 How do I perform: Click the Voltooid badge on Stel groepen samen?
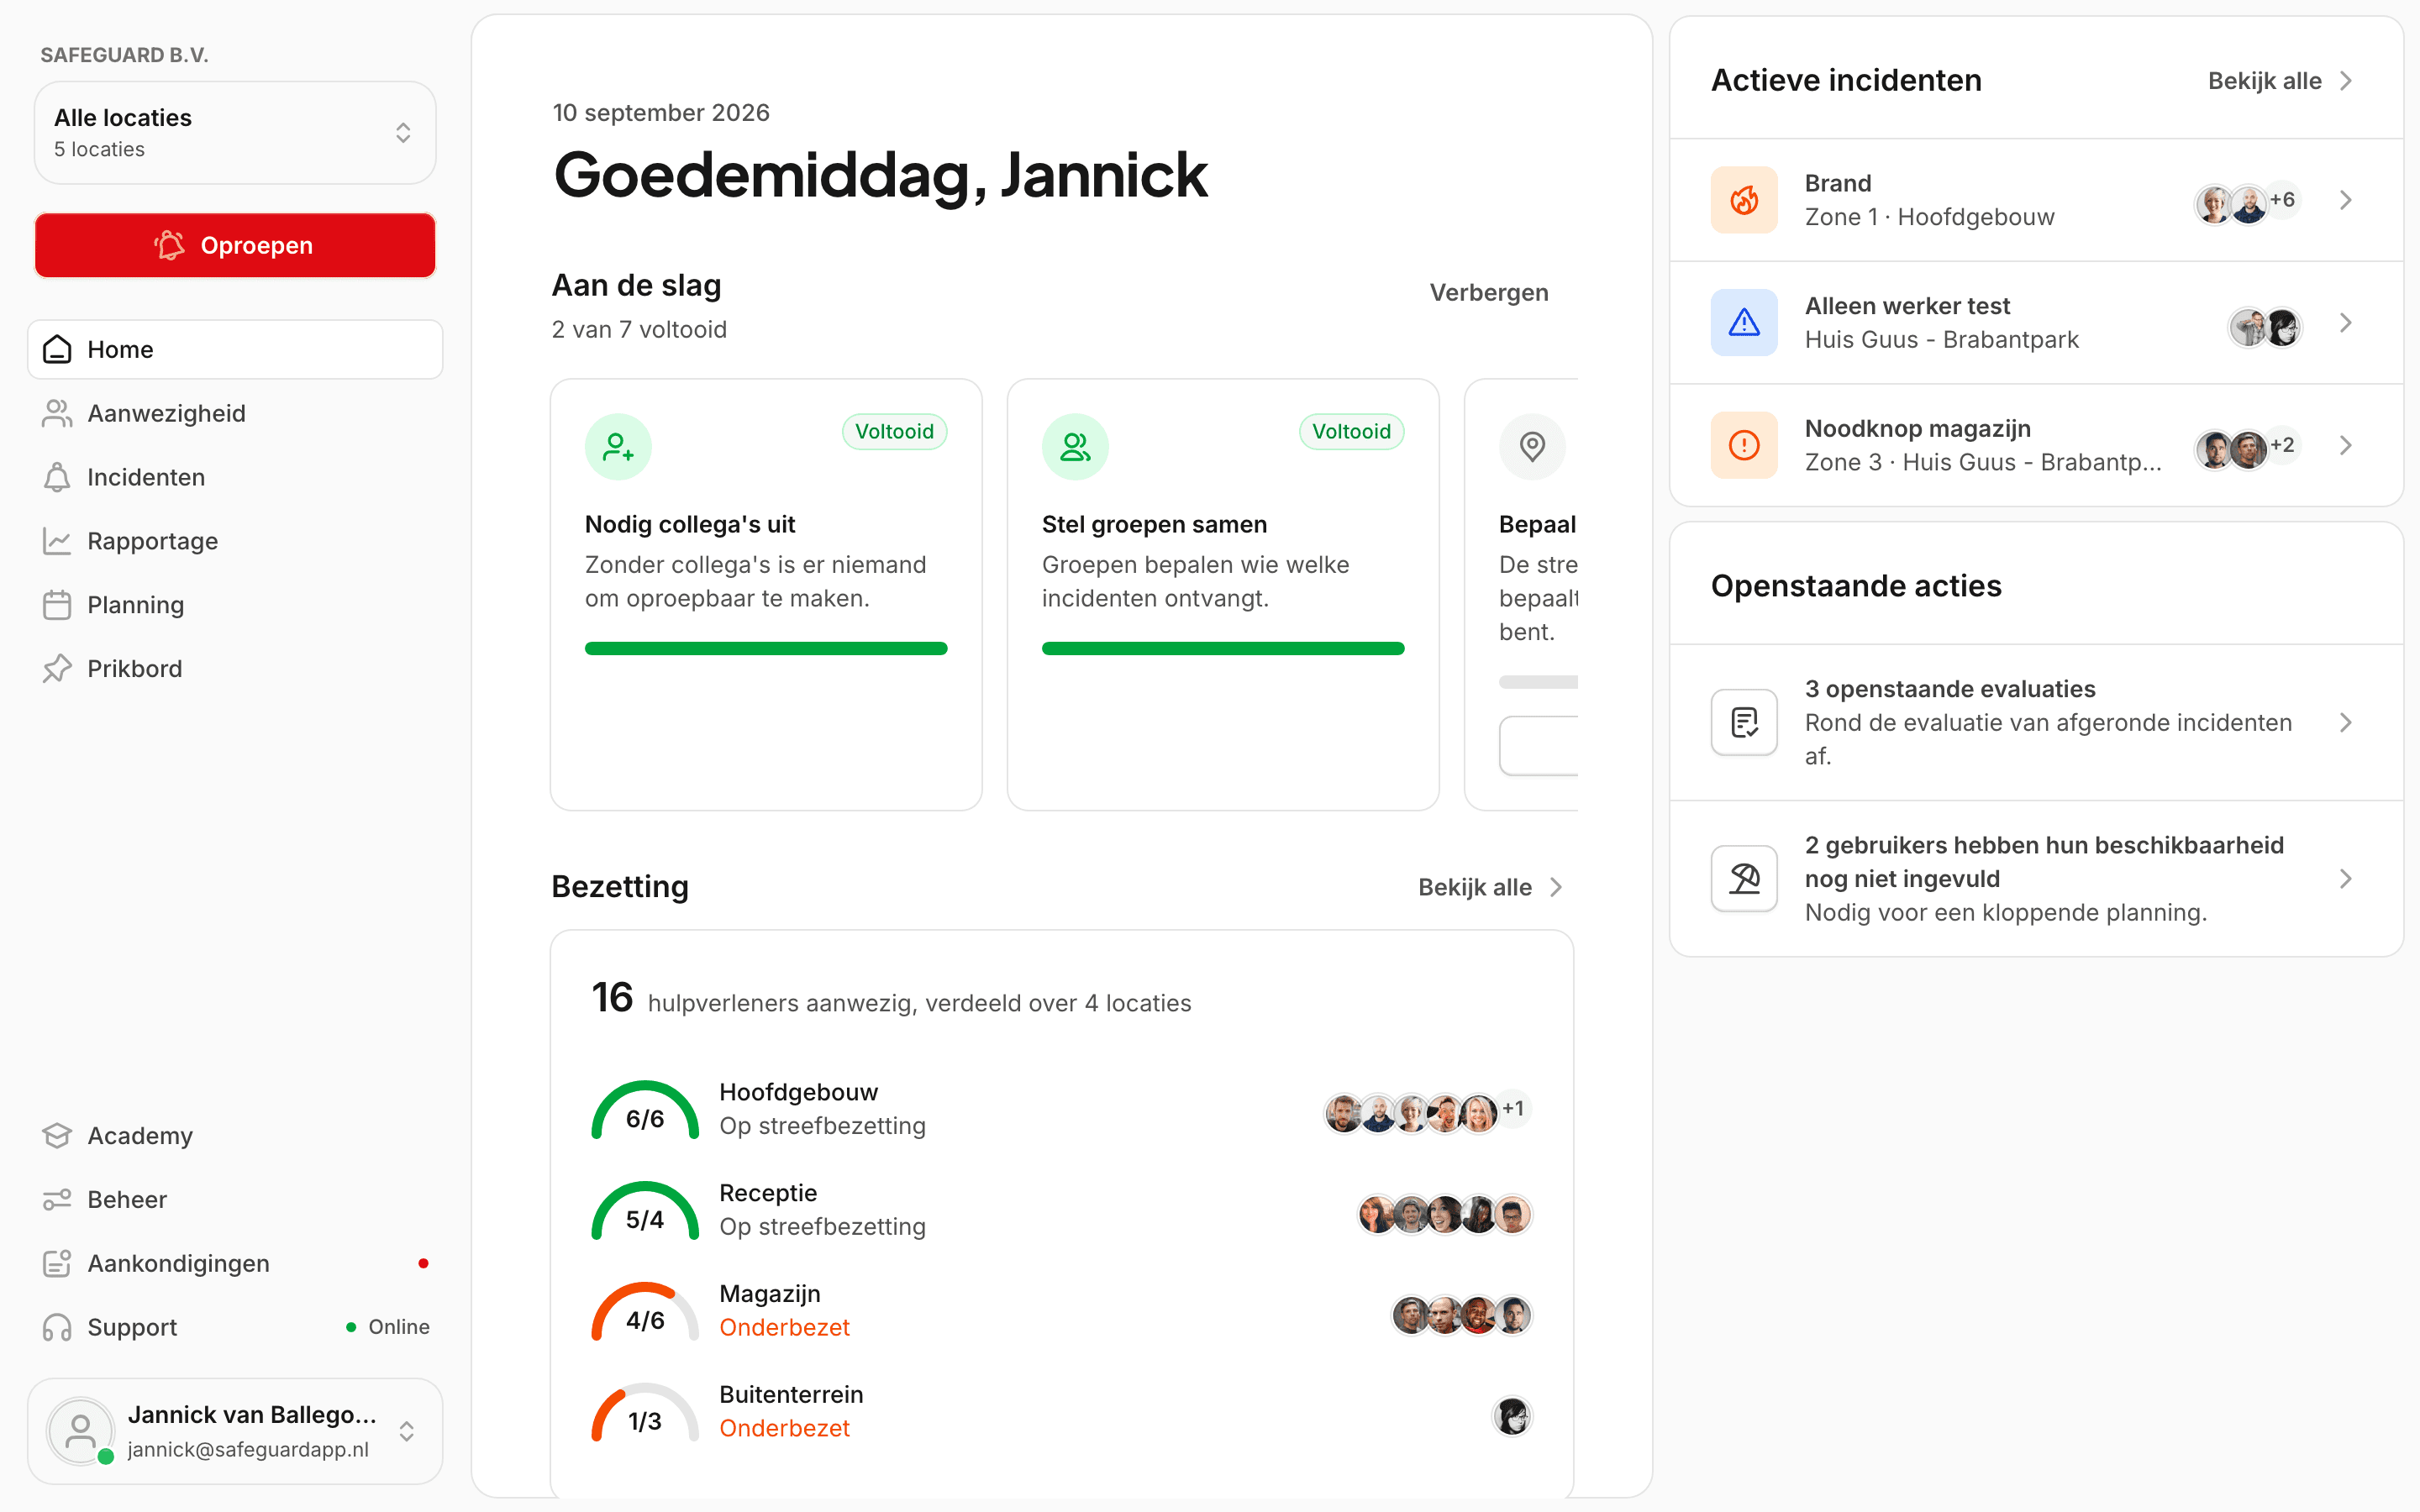click(x=1351, y=432)
